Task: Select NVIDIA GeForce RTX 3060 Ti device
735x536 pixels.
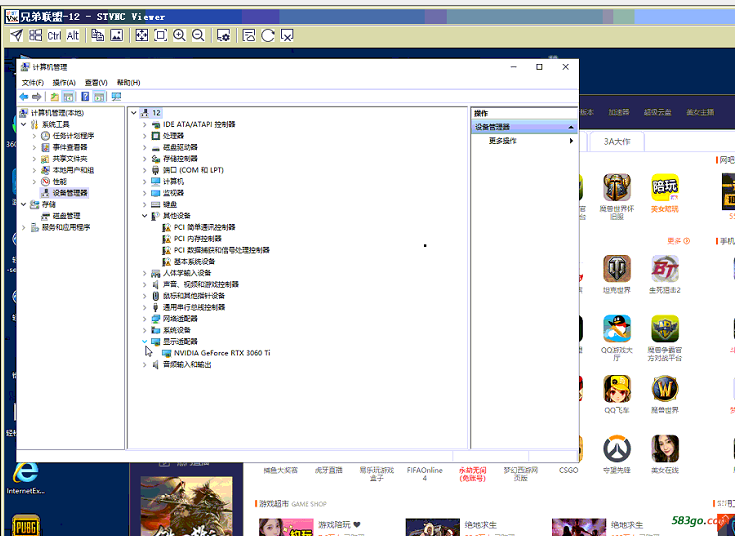Action: [222, 353]
